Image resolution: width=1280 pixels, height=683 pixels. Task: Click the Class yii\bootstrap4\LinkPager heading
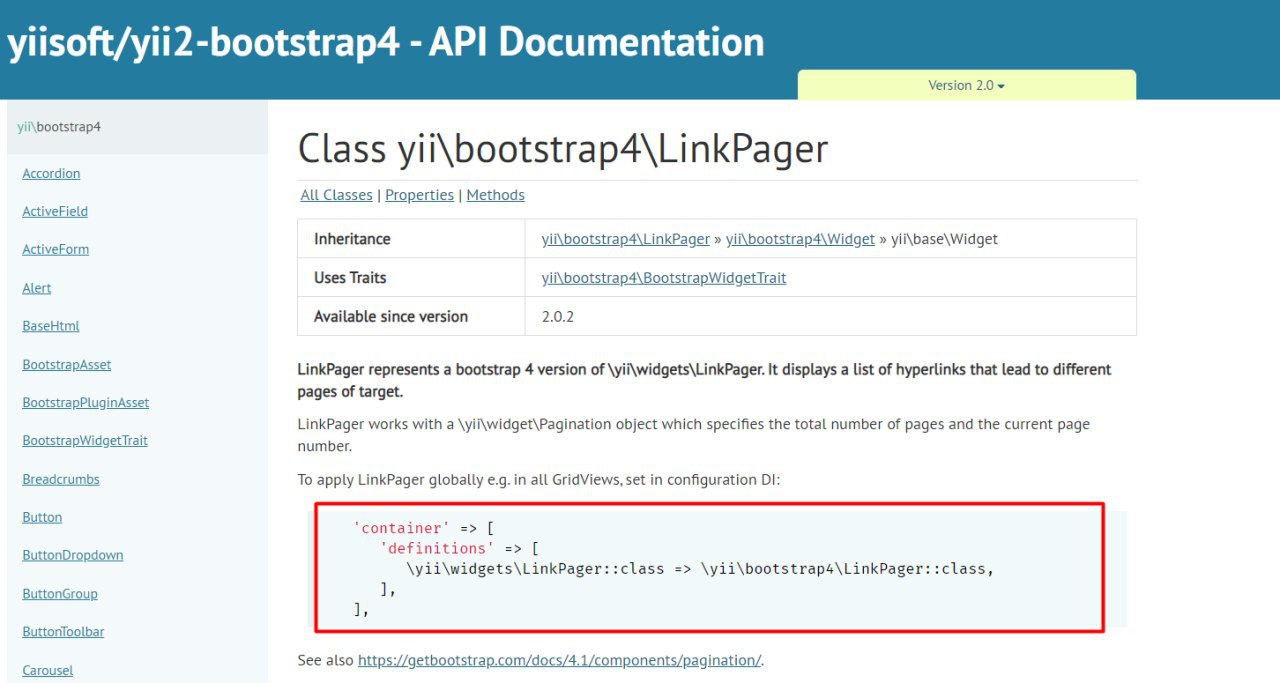563,149
